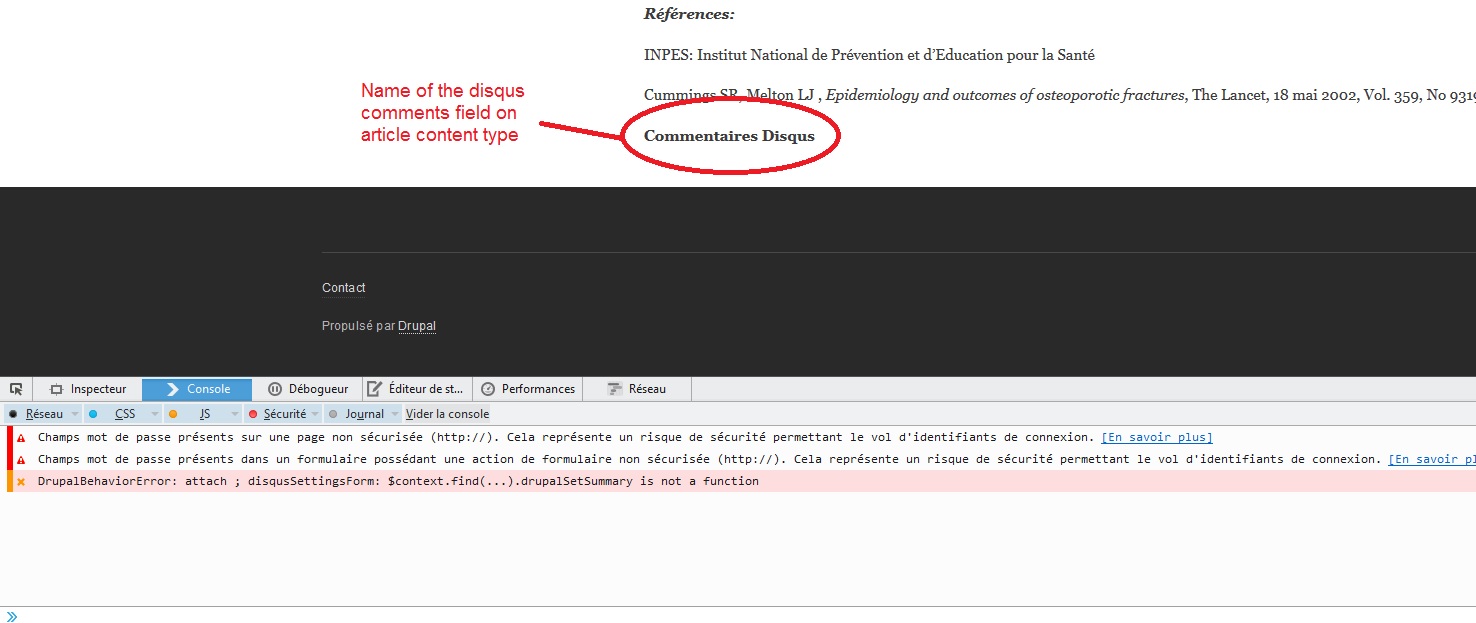Viewport: 1476px width, 623px height.
Task: Select the element picker tool
Action: click(x=15, y=388)
